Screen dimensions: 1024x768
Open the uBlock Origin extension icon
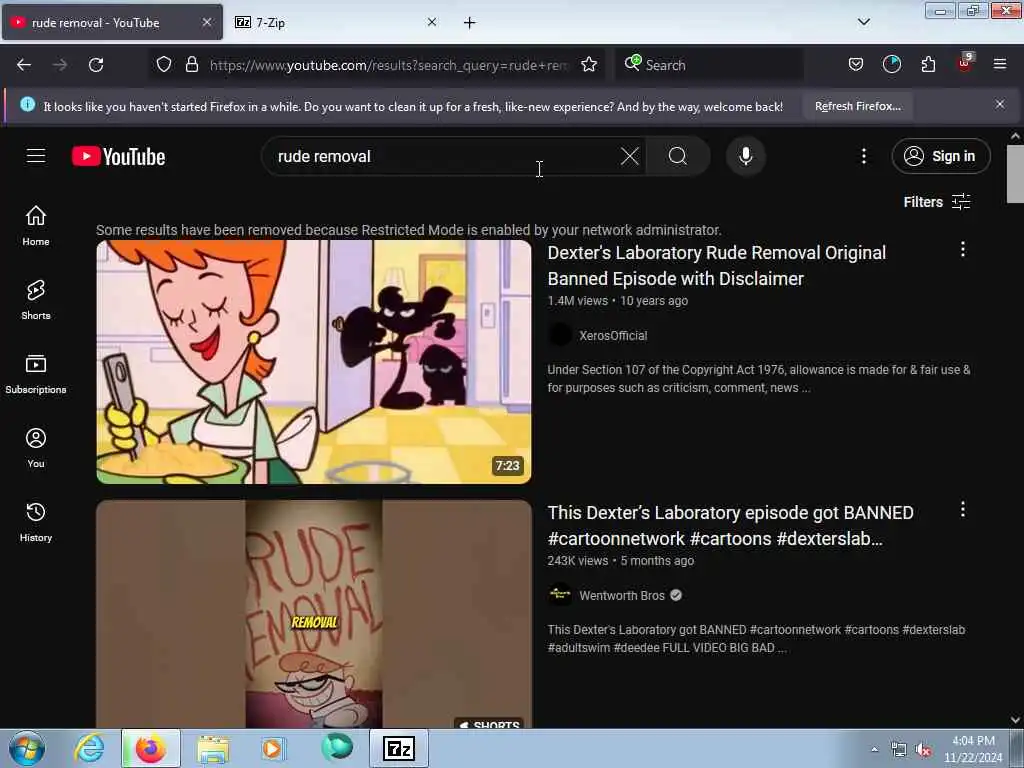click(x=965, y=63)
